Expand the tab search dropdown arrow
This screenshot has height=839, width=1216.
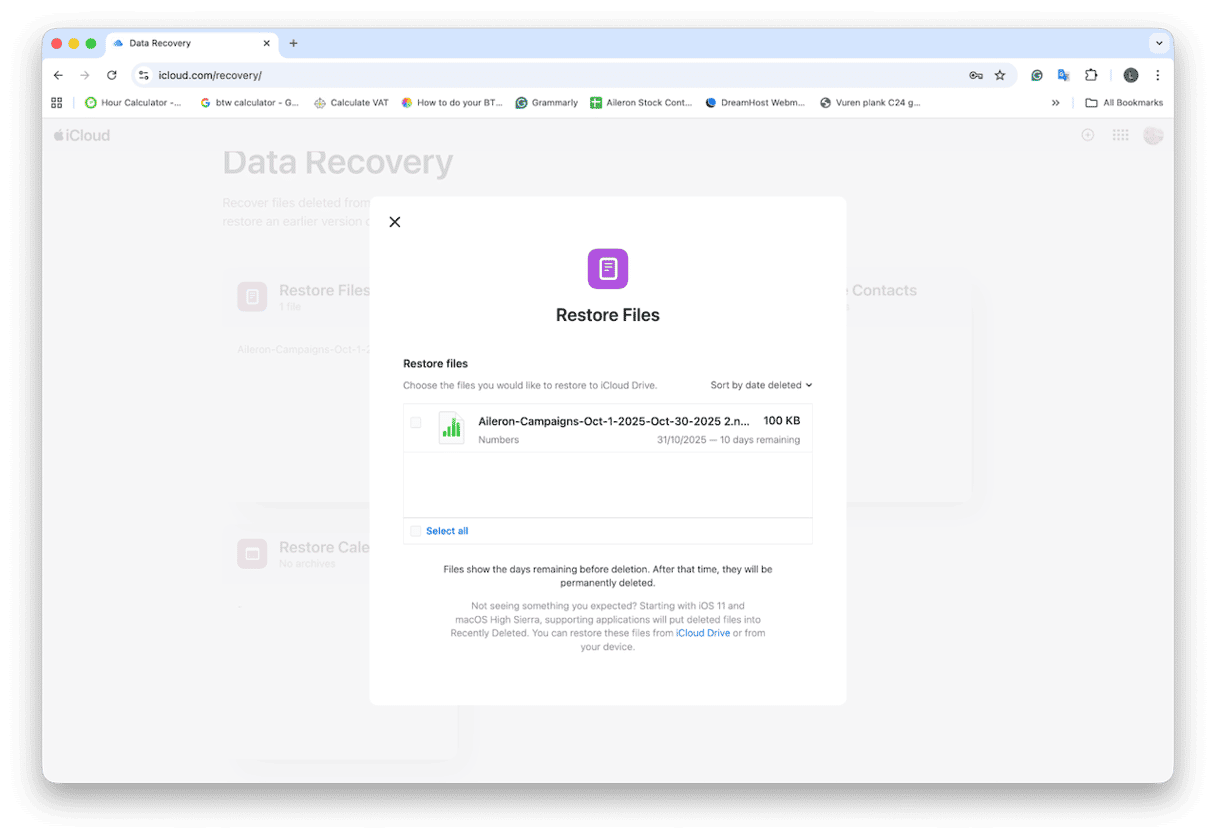click(1159, 43)
